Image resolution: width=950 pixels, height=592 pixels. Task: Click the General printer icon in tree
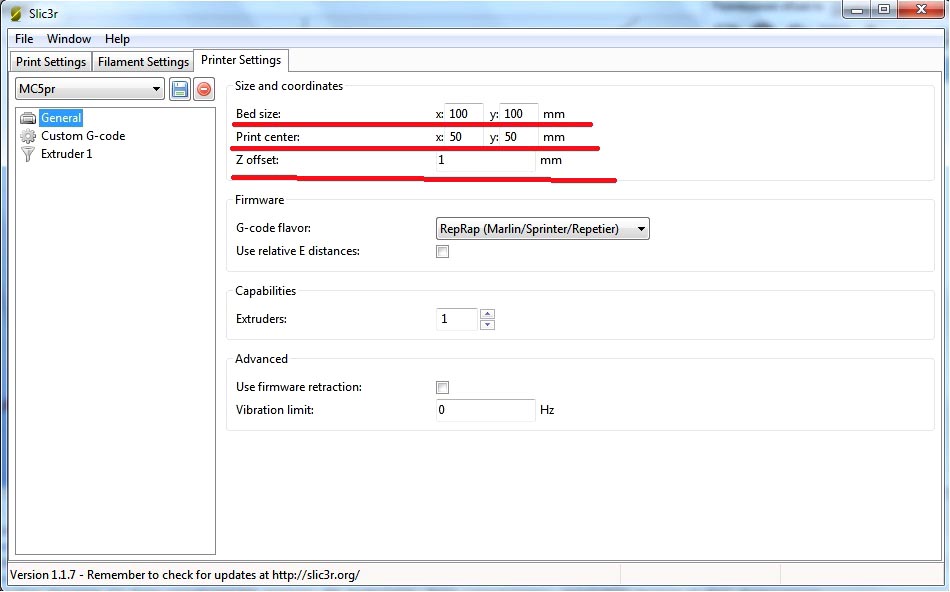[28, 118]
